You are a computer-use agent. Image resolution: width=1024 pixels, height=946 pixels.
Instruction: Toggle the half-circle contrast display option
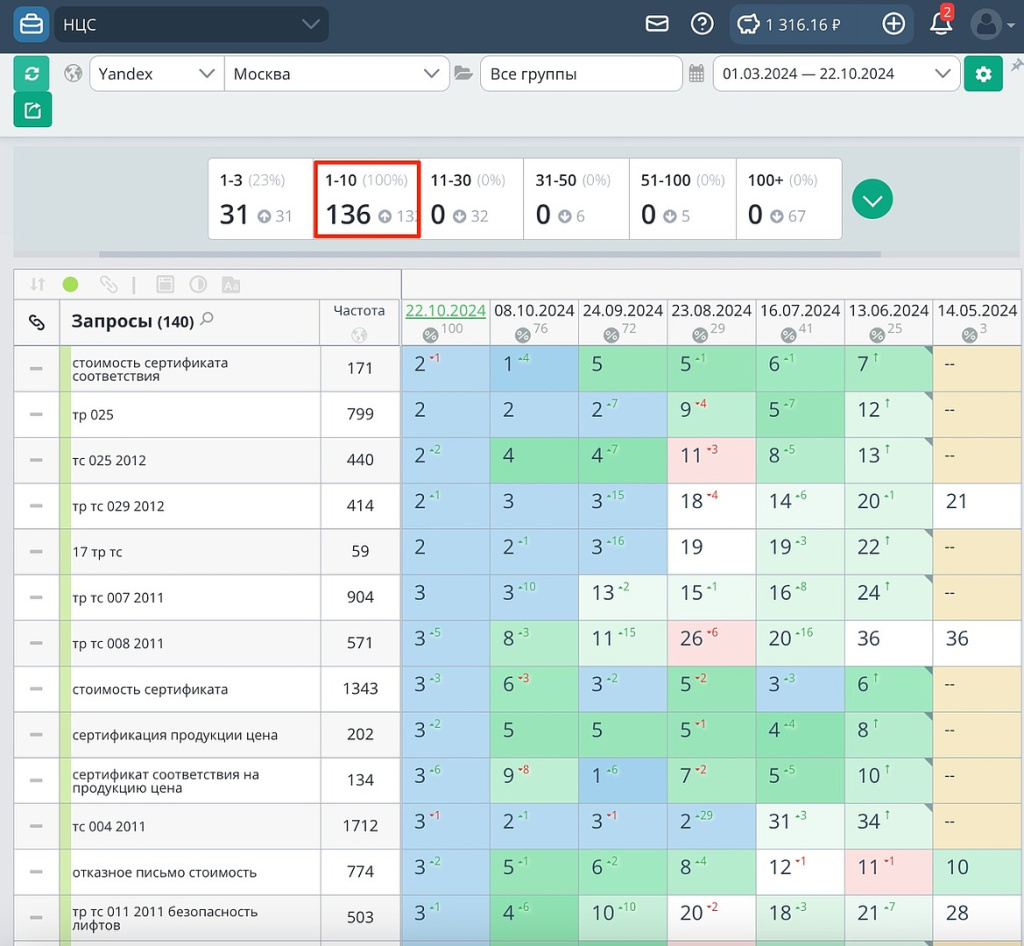198,285
